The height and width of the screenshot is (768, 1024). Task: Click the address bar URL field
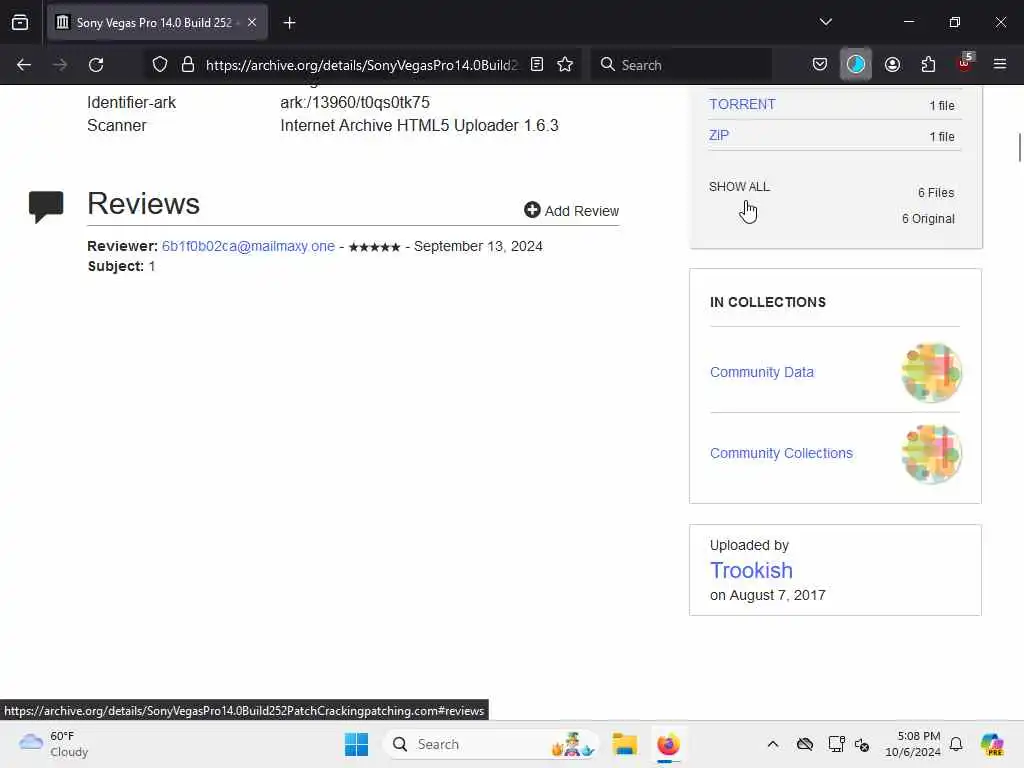361,65
